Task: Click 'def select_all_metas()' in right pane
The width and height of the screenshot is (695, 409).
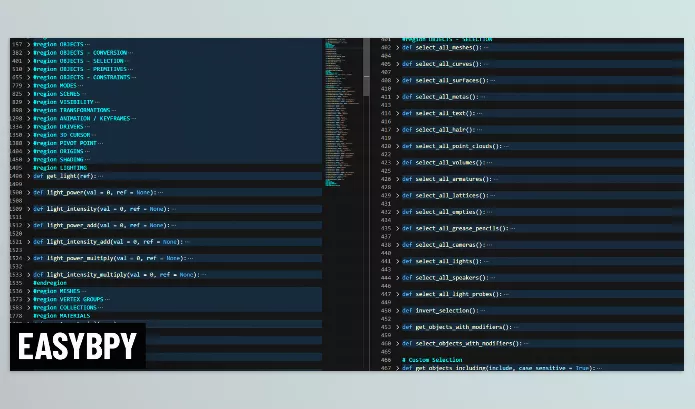Action: pos(440,97)
